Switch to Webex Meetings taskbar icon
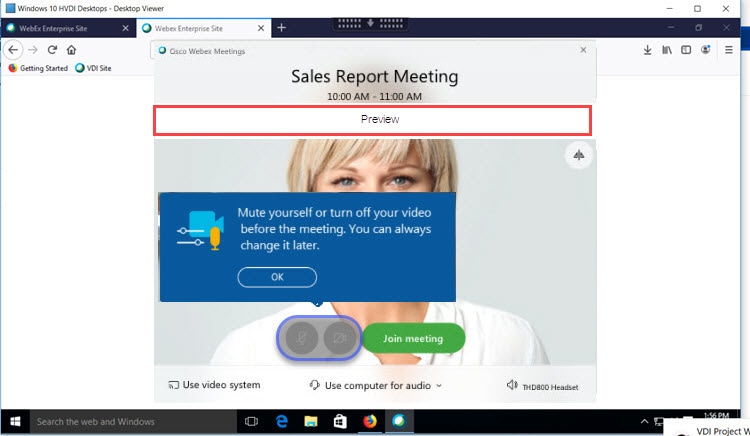This screenshot has height=436, width=750. click(399, 422)
